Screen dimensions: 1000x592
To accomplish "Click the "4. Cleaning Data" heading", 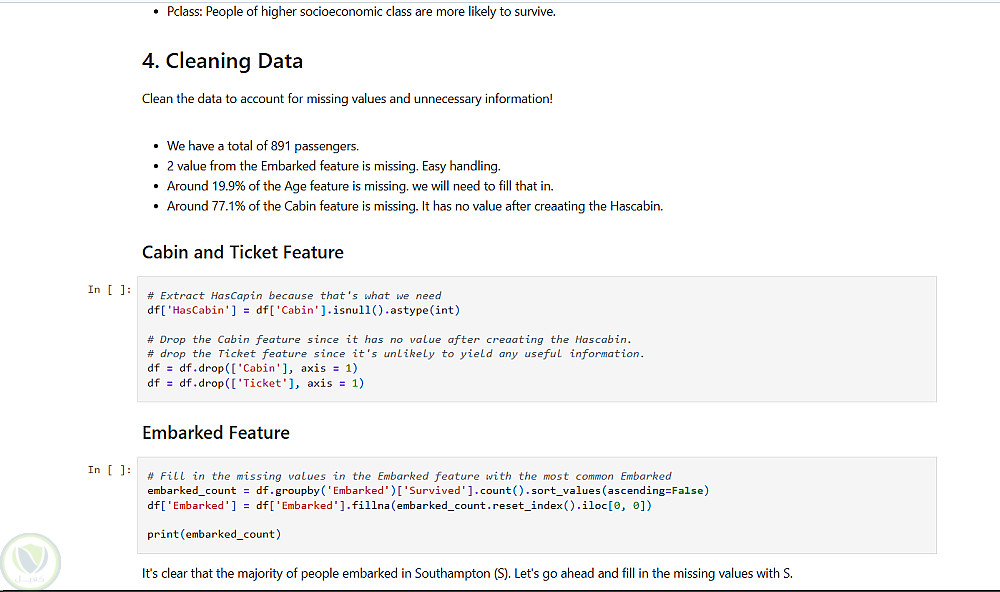I will point(222,61).
